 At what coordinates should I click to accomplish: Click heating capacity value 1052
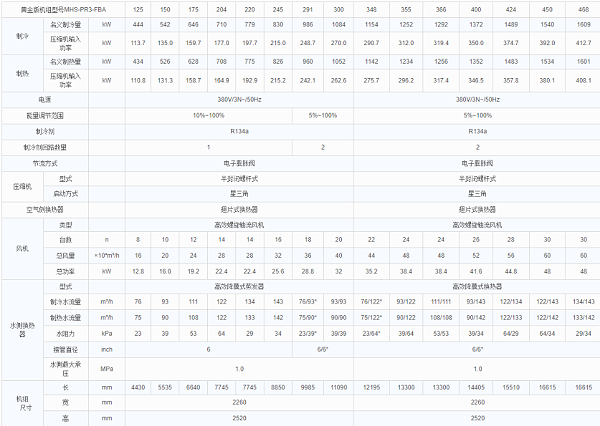339,62
